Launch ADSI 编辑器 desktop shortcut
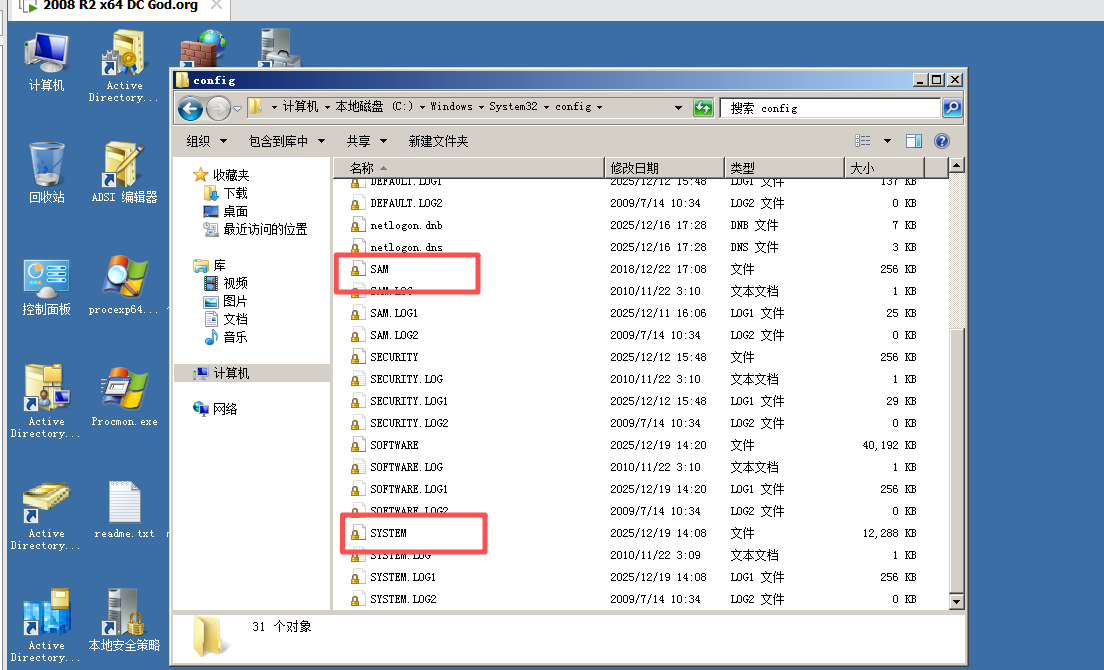Screen dimensions: 1104x670 click(x=124, y=172)
